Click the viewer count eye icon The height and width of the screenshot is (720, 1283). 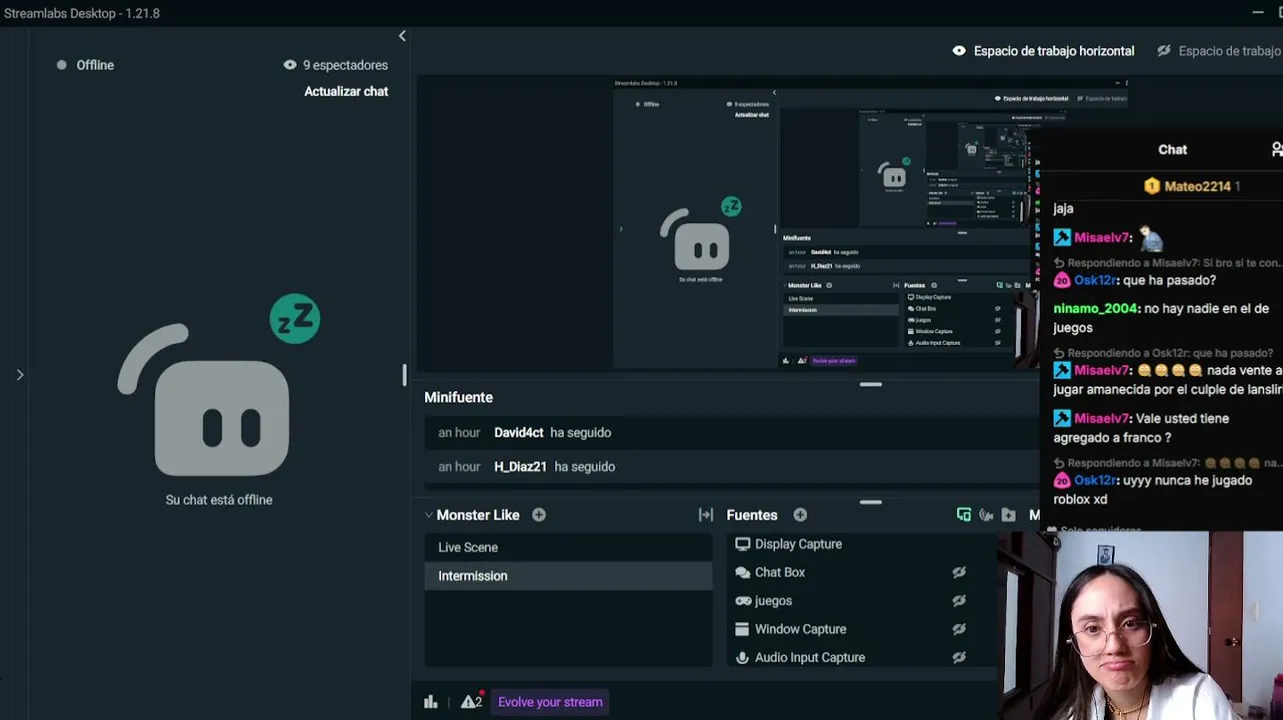click(x=290, y=65)
